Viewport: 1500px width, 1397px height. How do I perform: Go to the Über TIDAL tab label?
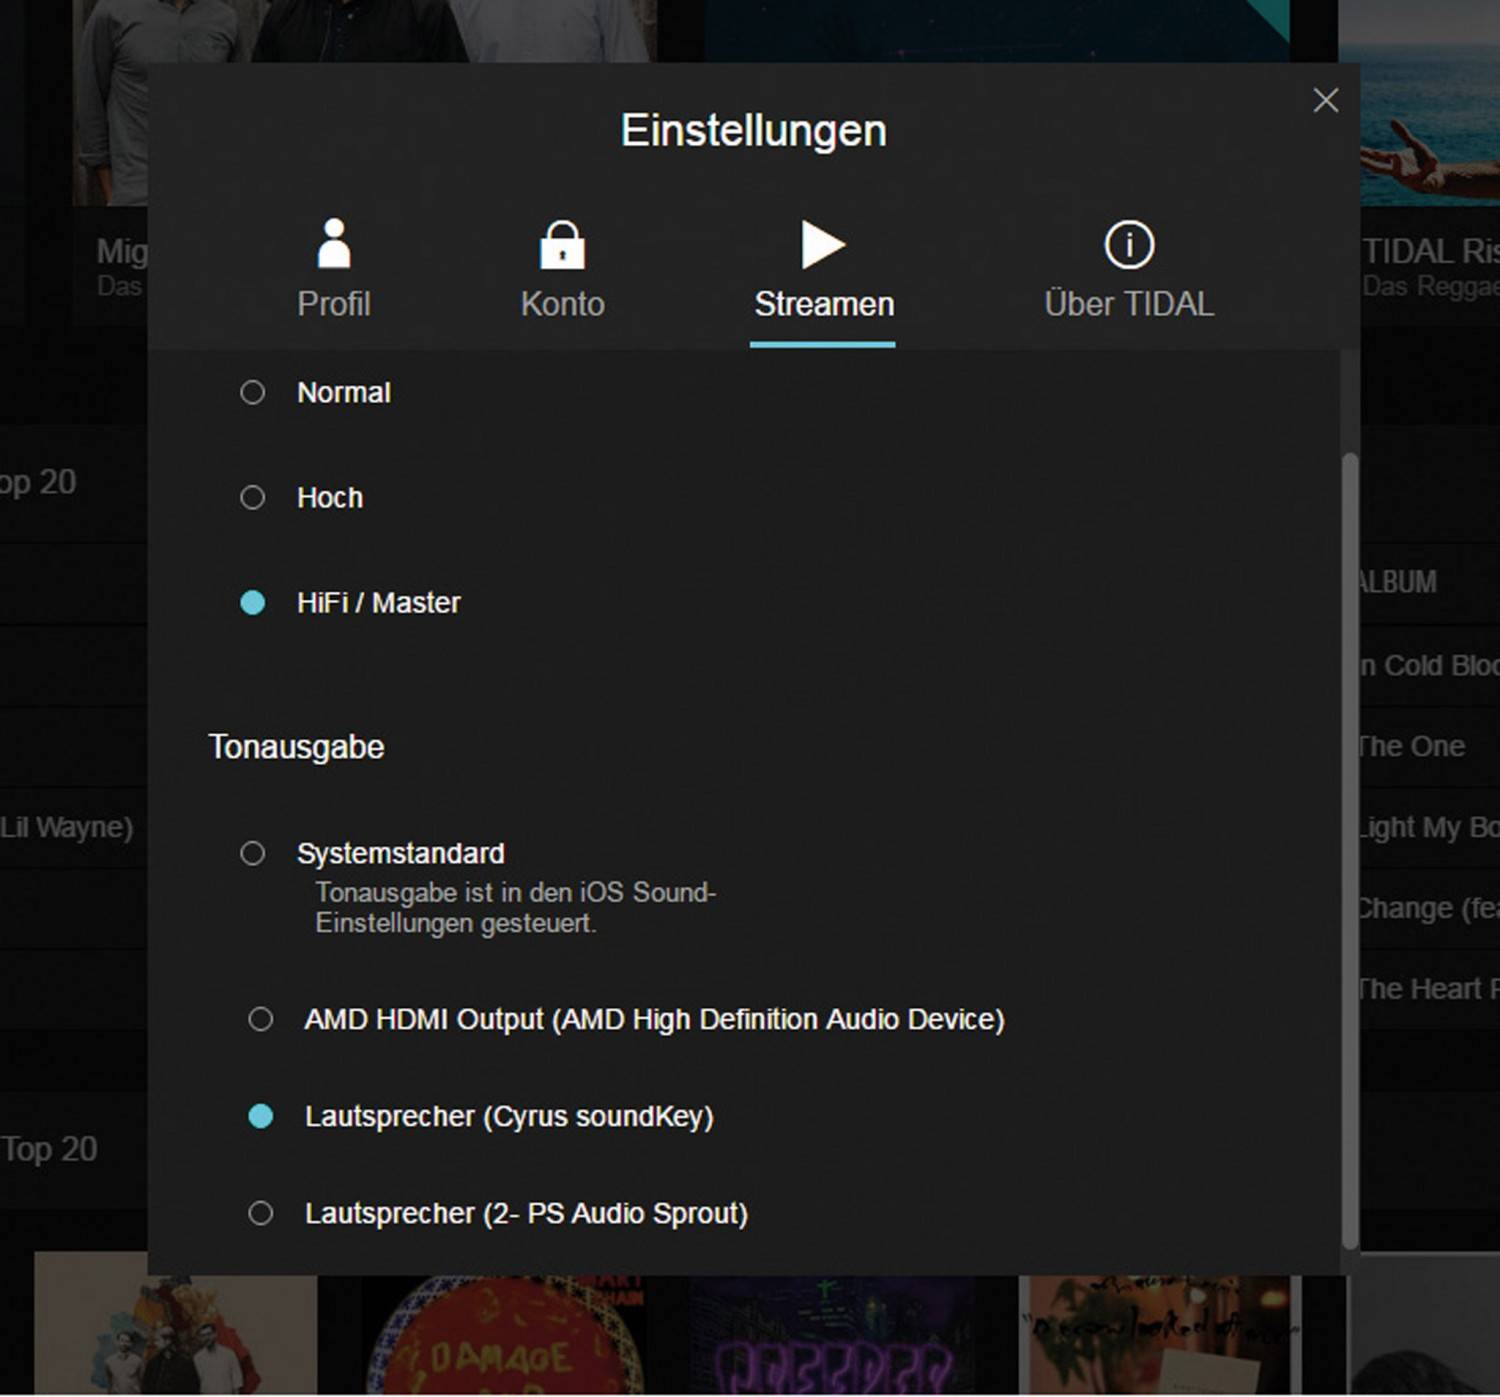coord(1129,304)
